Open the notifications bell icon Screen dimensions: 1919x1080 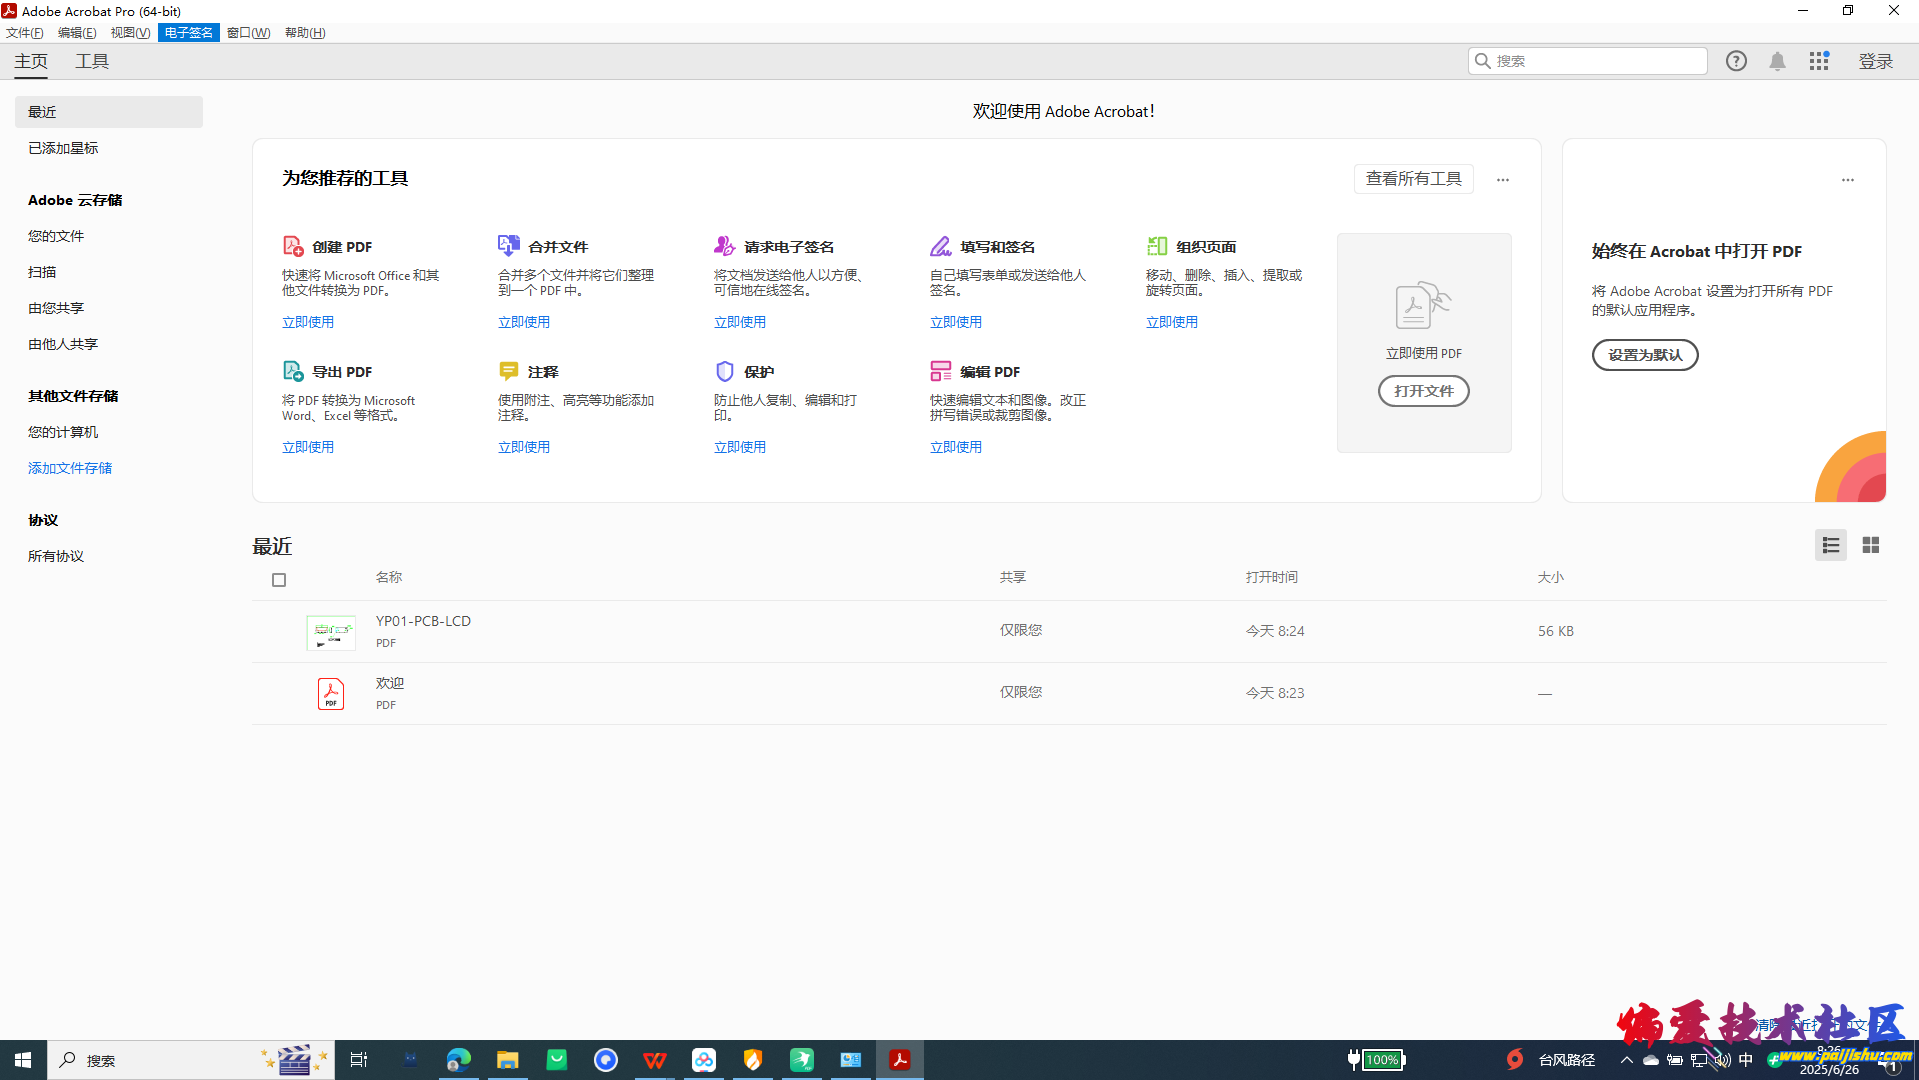(1777, 61)
